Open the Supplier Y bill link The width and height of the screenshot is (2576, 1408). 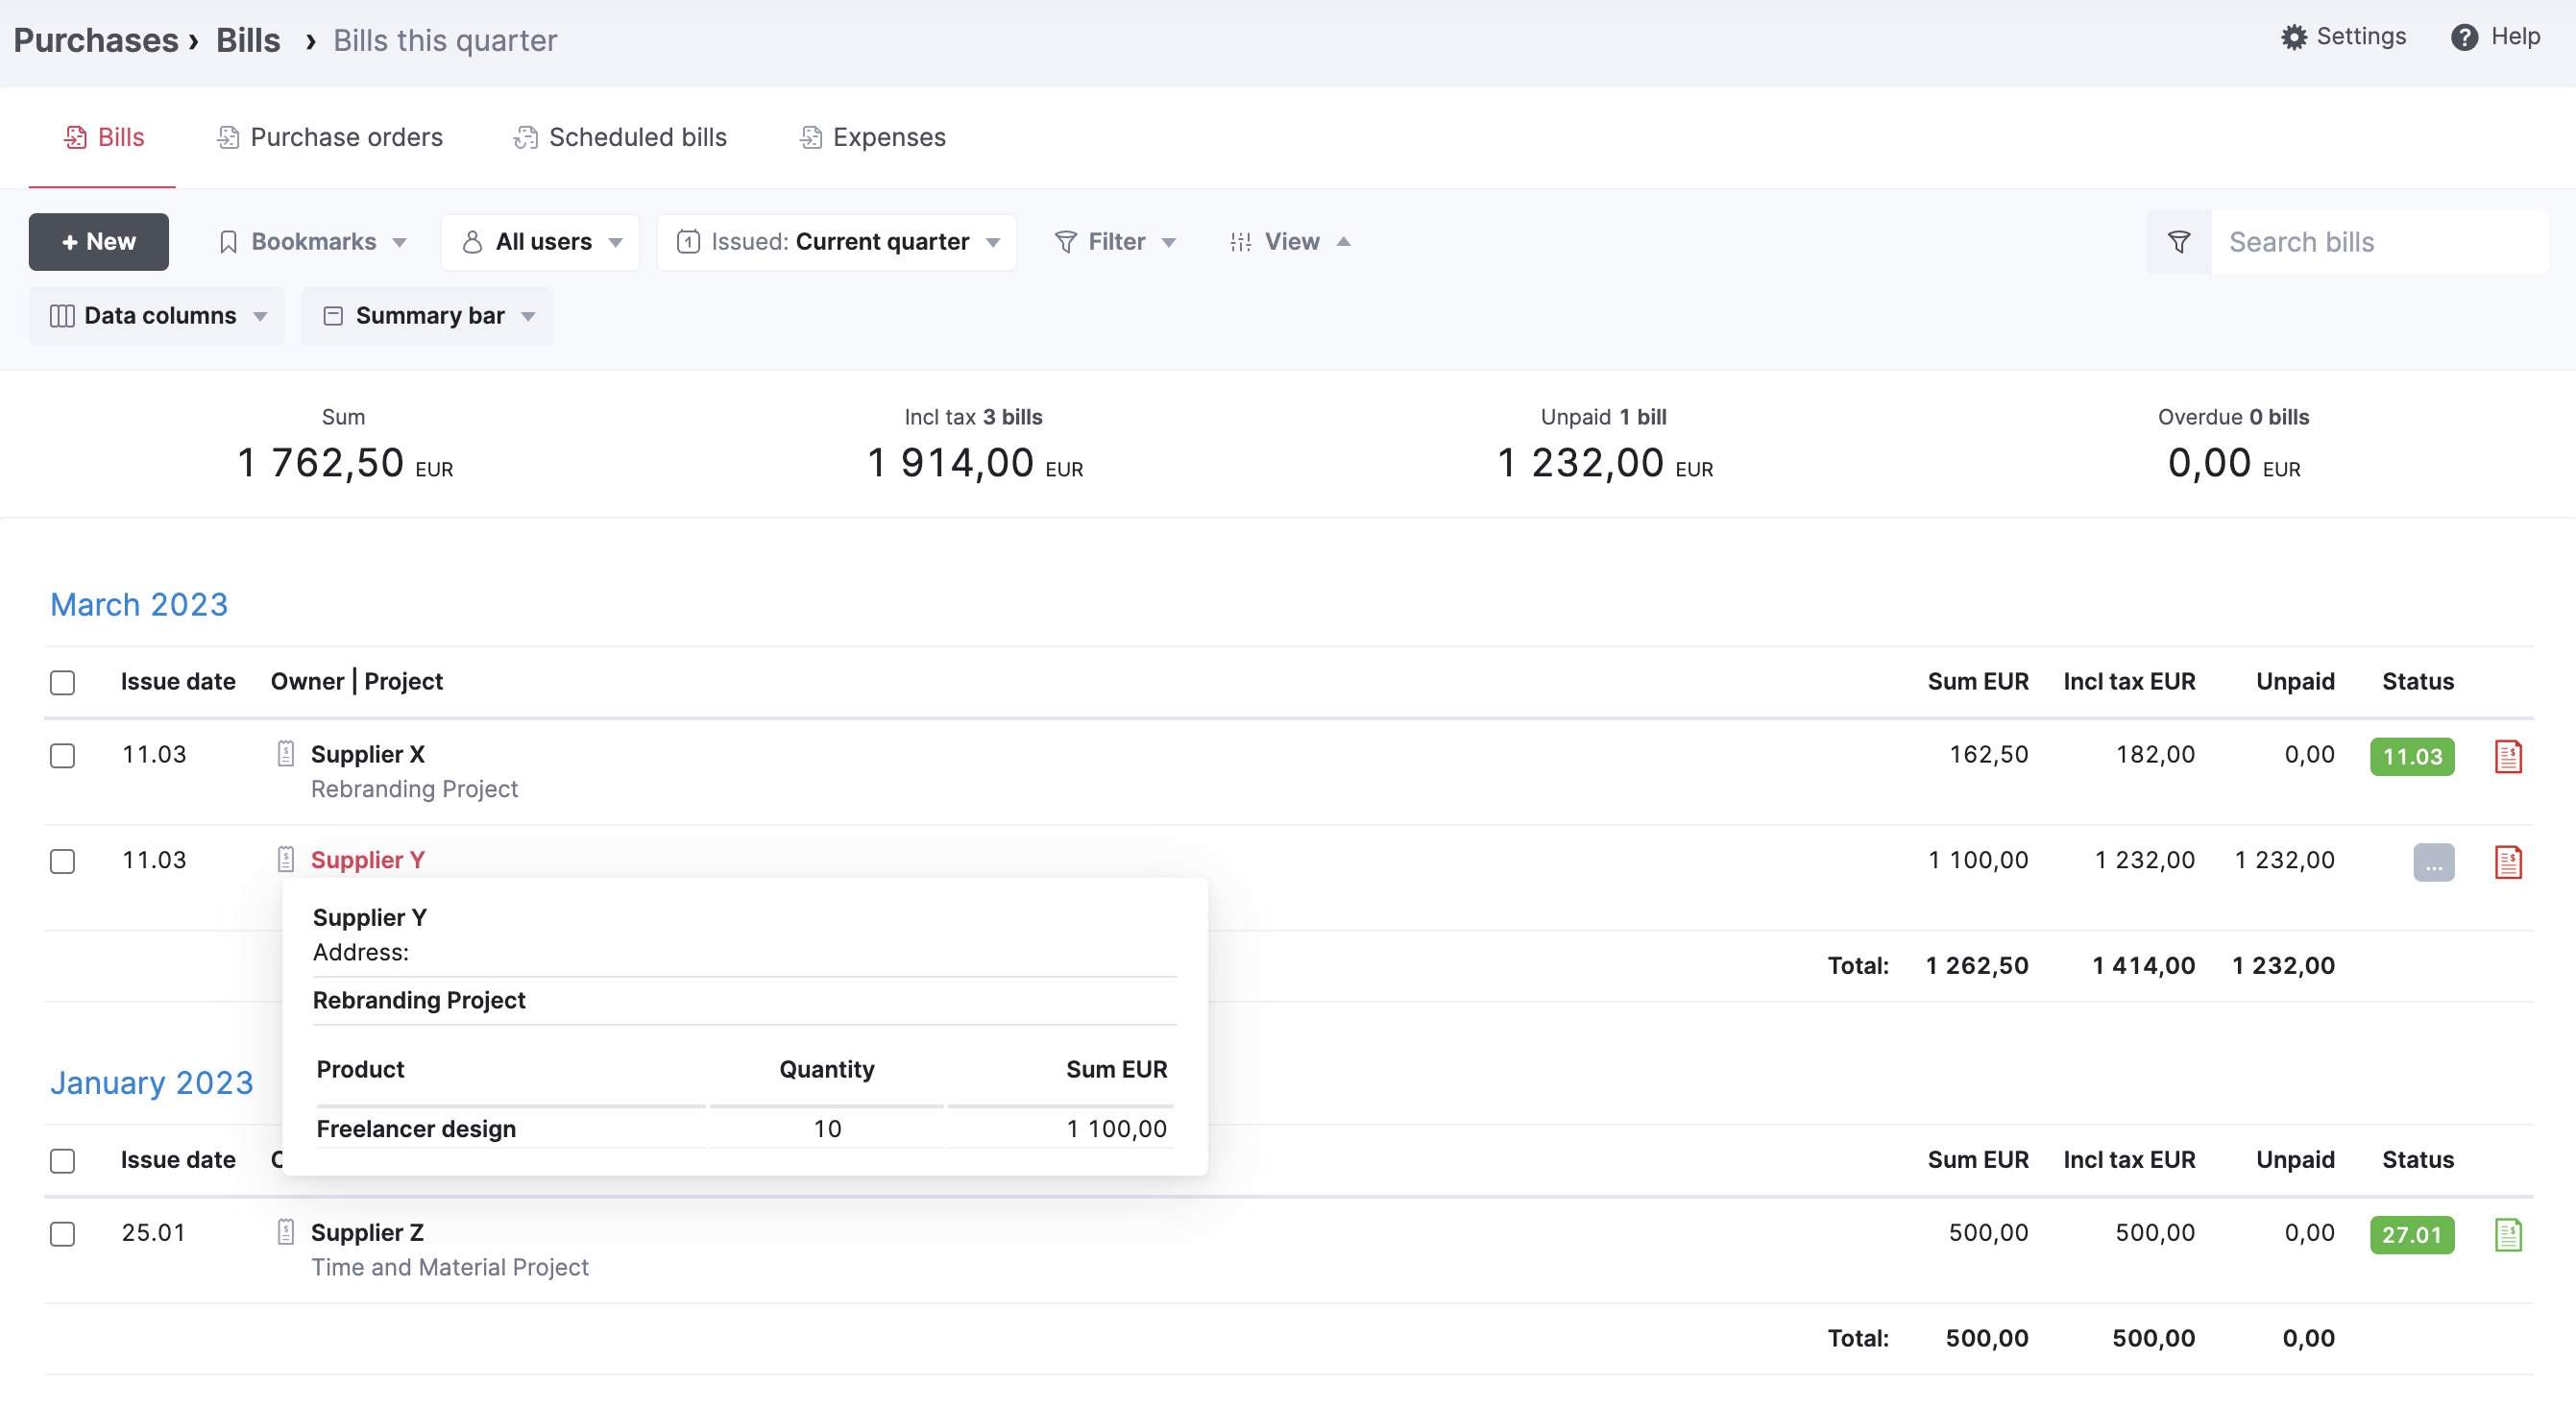(368, 860)
